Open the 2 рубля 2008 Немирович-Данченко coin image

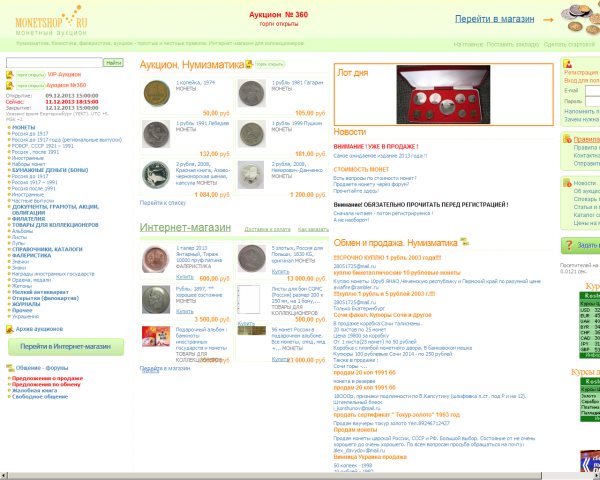click(251, 175)
